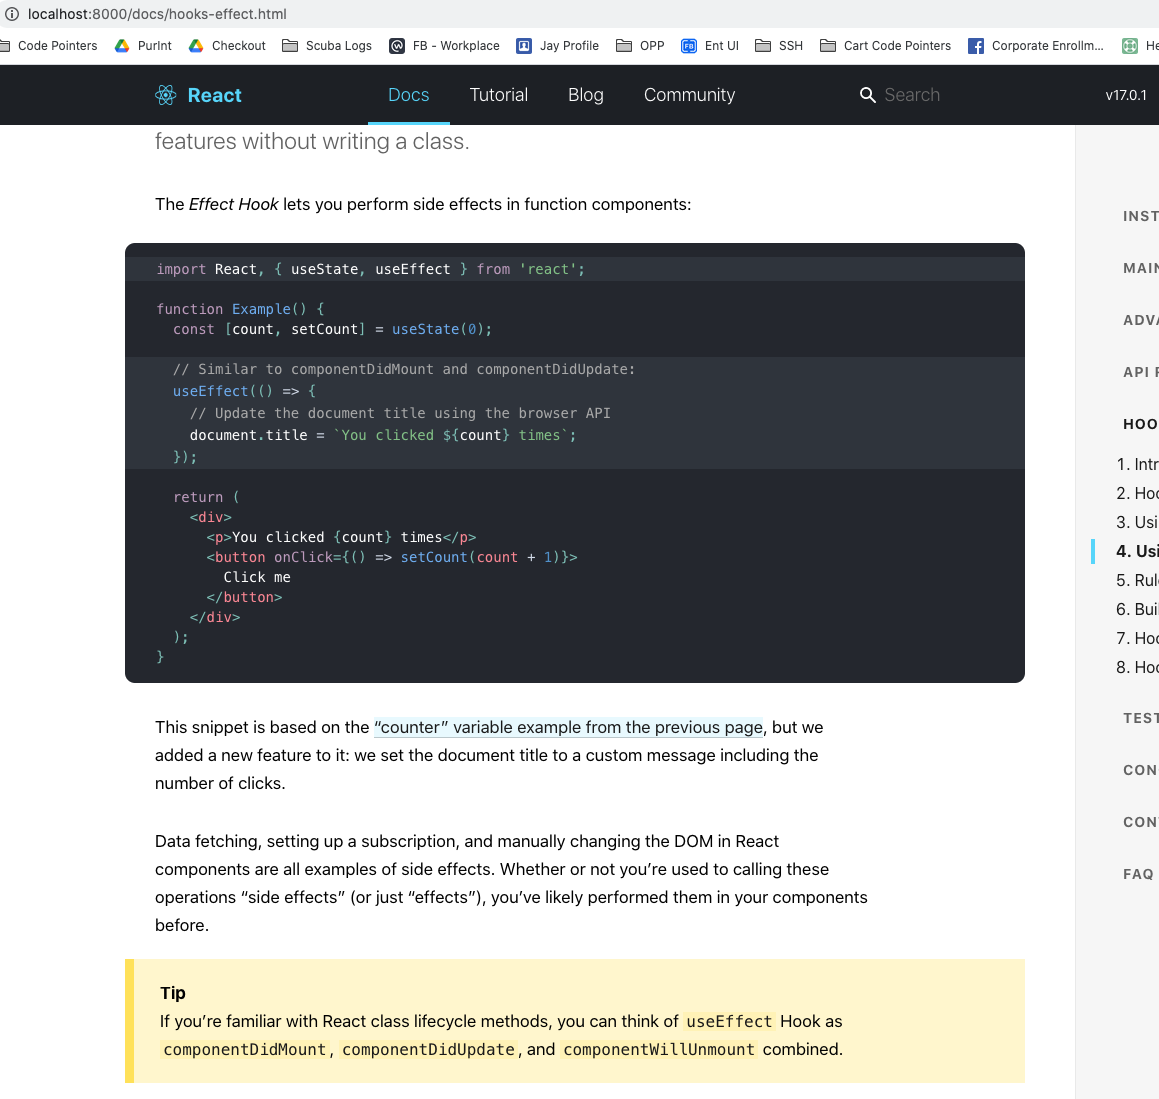Click the "Tip" heading text
The height and width of the screenshot is (1099, 1159).
coord(173,993)
